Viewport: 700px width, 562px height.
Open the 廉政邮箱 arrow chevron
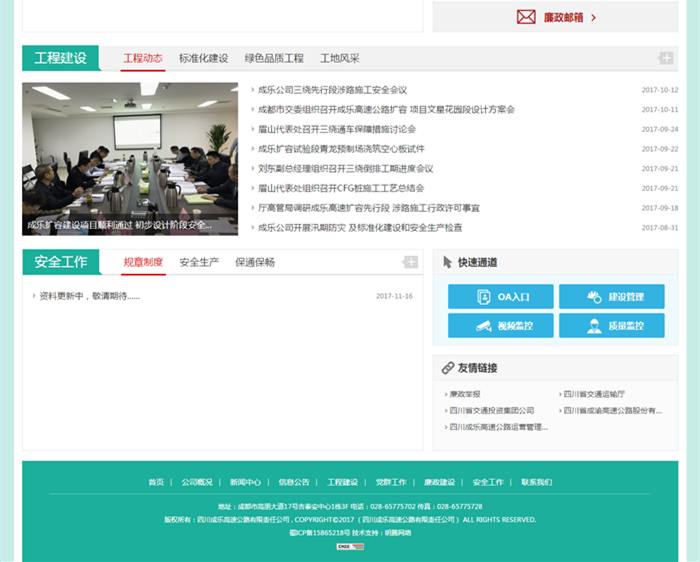tap(594, 17)
